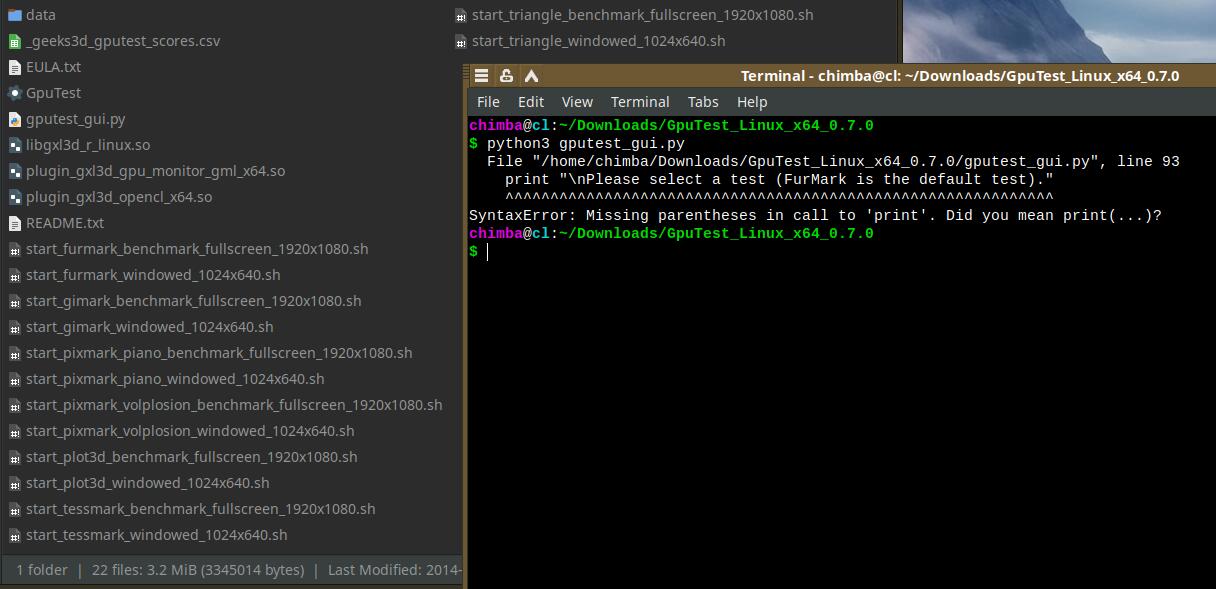Select file name start_gimark_benchmark_fullscreen_1920x1080.sh

coord(194,301)
